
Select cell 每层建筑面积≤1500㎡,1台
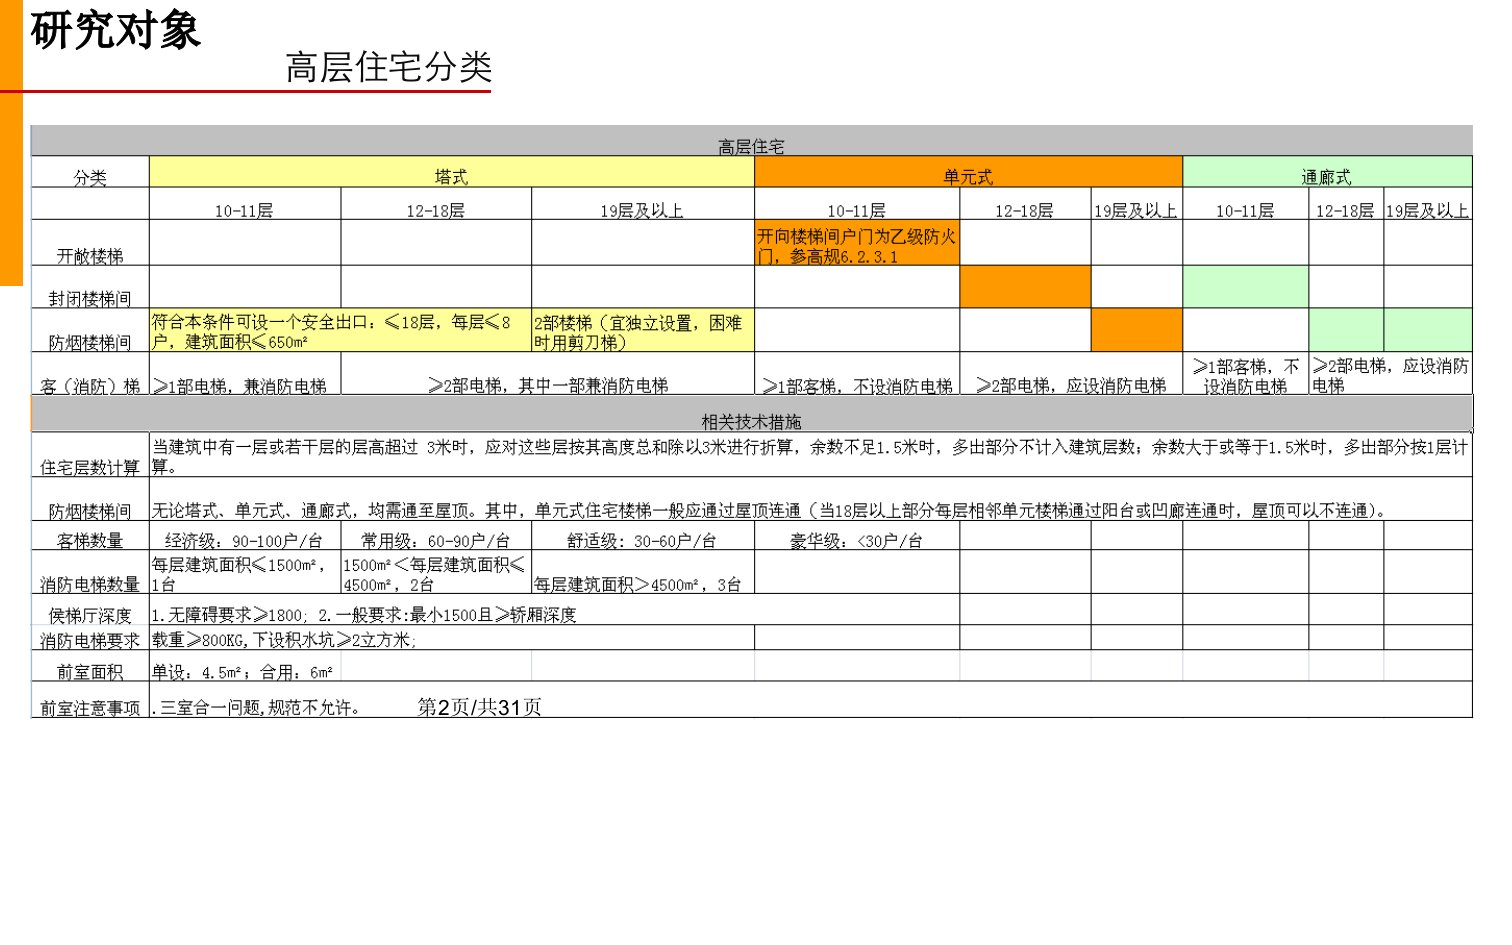tap(244, 573)
